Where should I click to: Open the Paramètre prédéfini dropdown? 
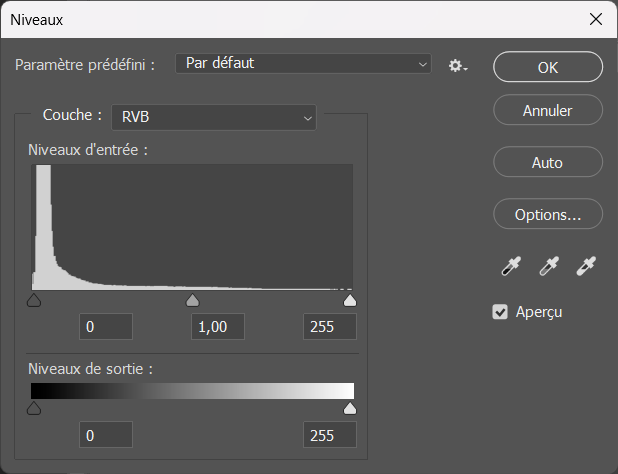click(303, 64)
